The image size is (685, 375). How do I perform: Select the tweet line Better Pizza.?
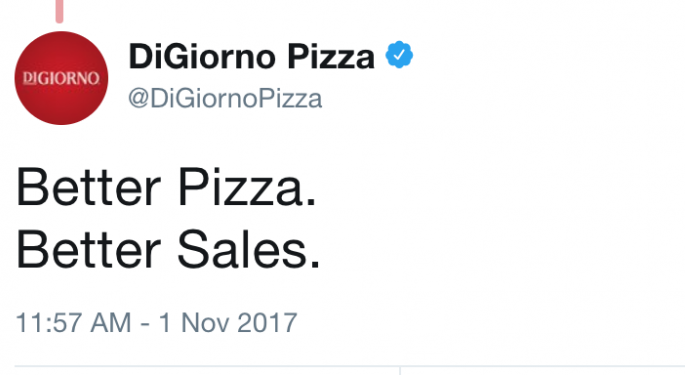pyautogui.click(x=166, y=187)
